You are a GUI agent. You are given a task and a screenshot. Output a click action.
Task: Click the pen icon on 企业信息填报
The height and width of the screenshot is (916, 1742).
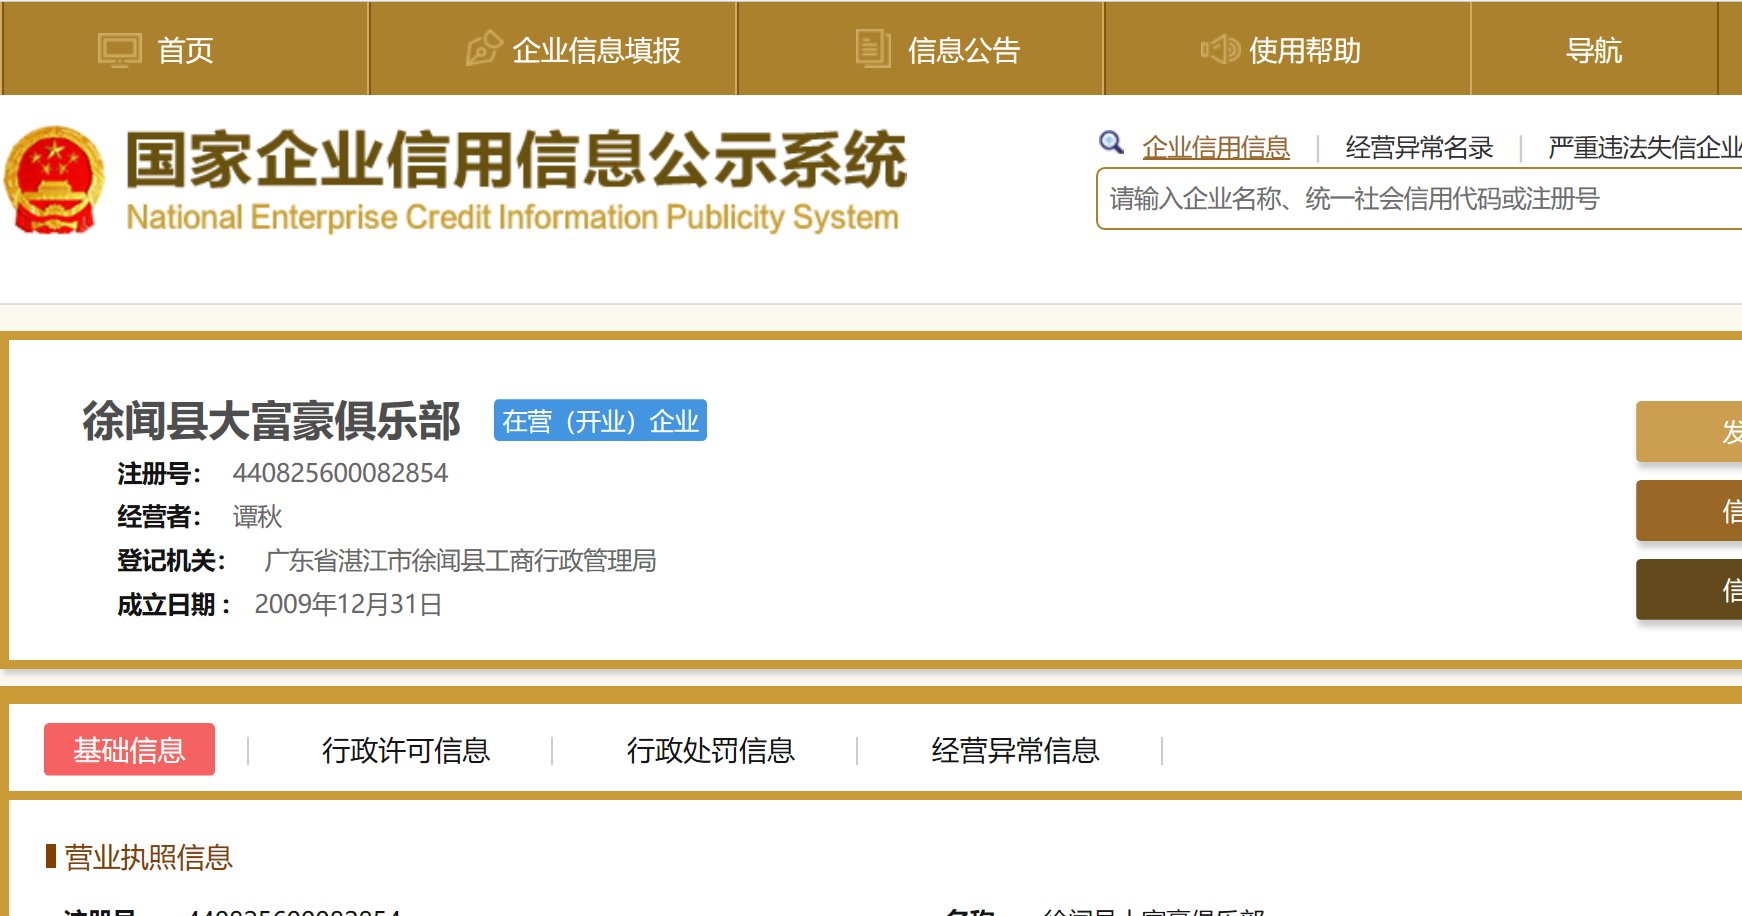click(x=483, y=48)
